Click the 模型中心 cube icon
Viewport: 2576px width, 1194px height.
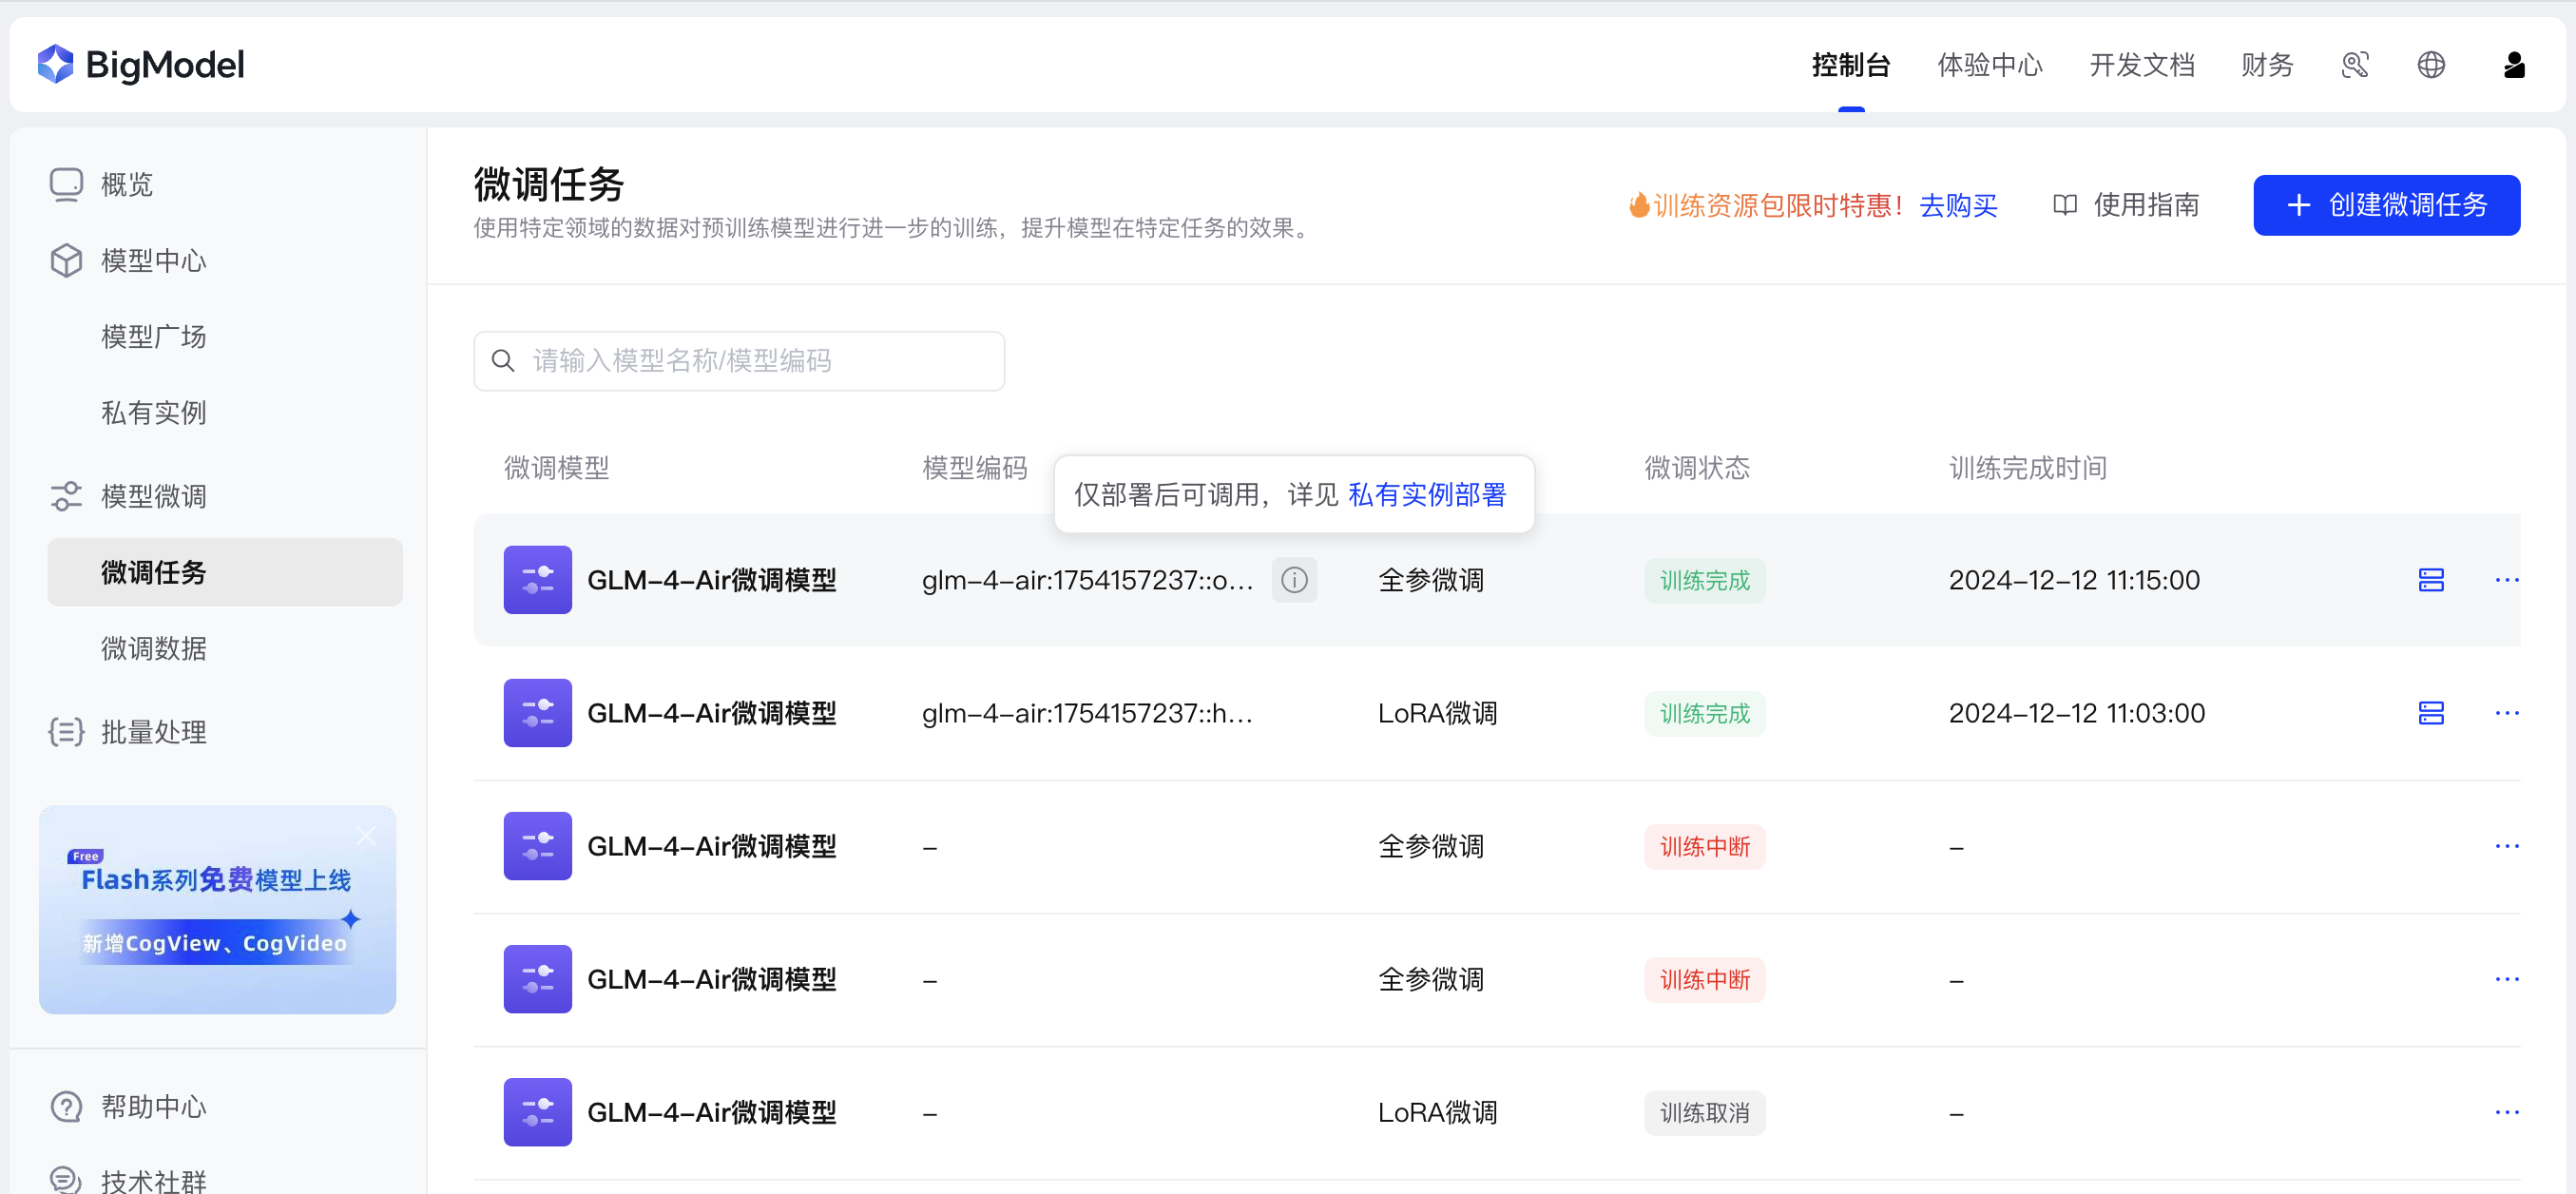coord(66,261)
